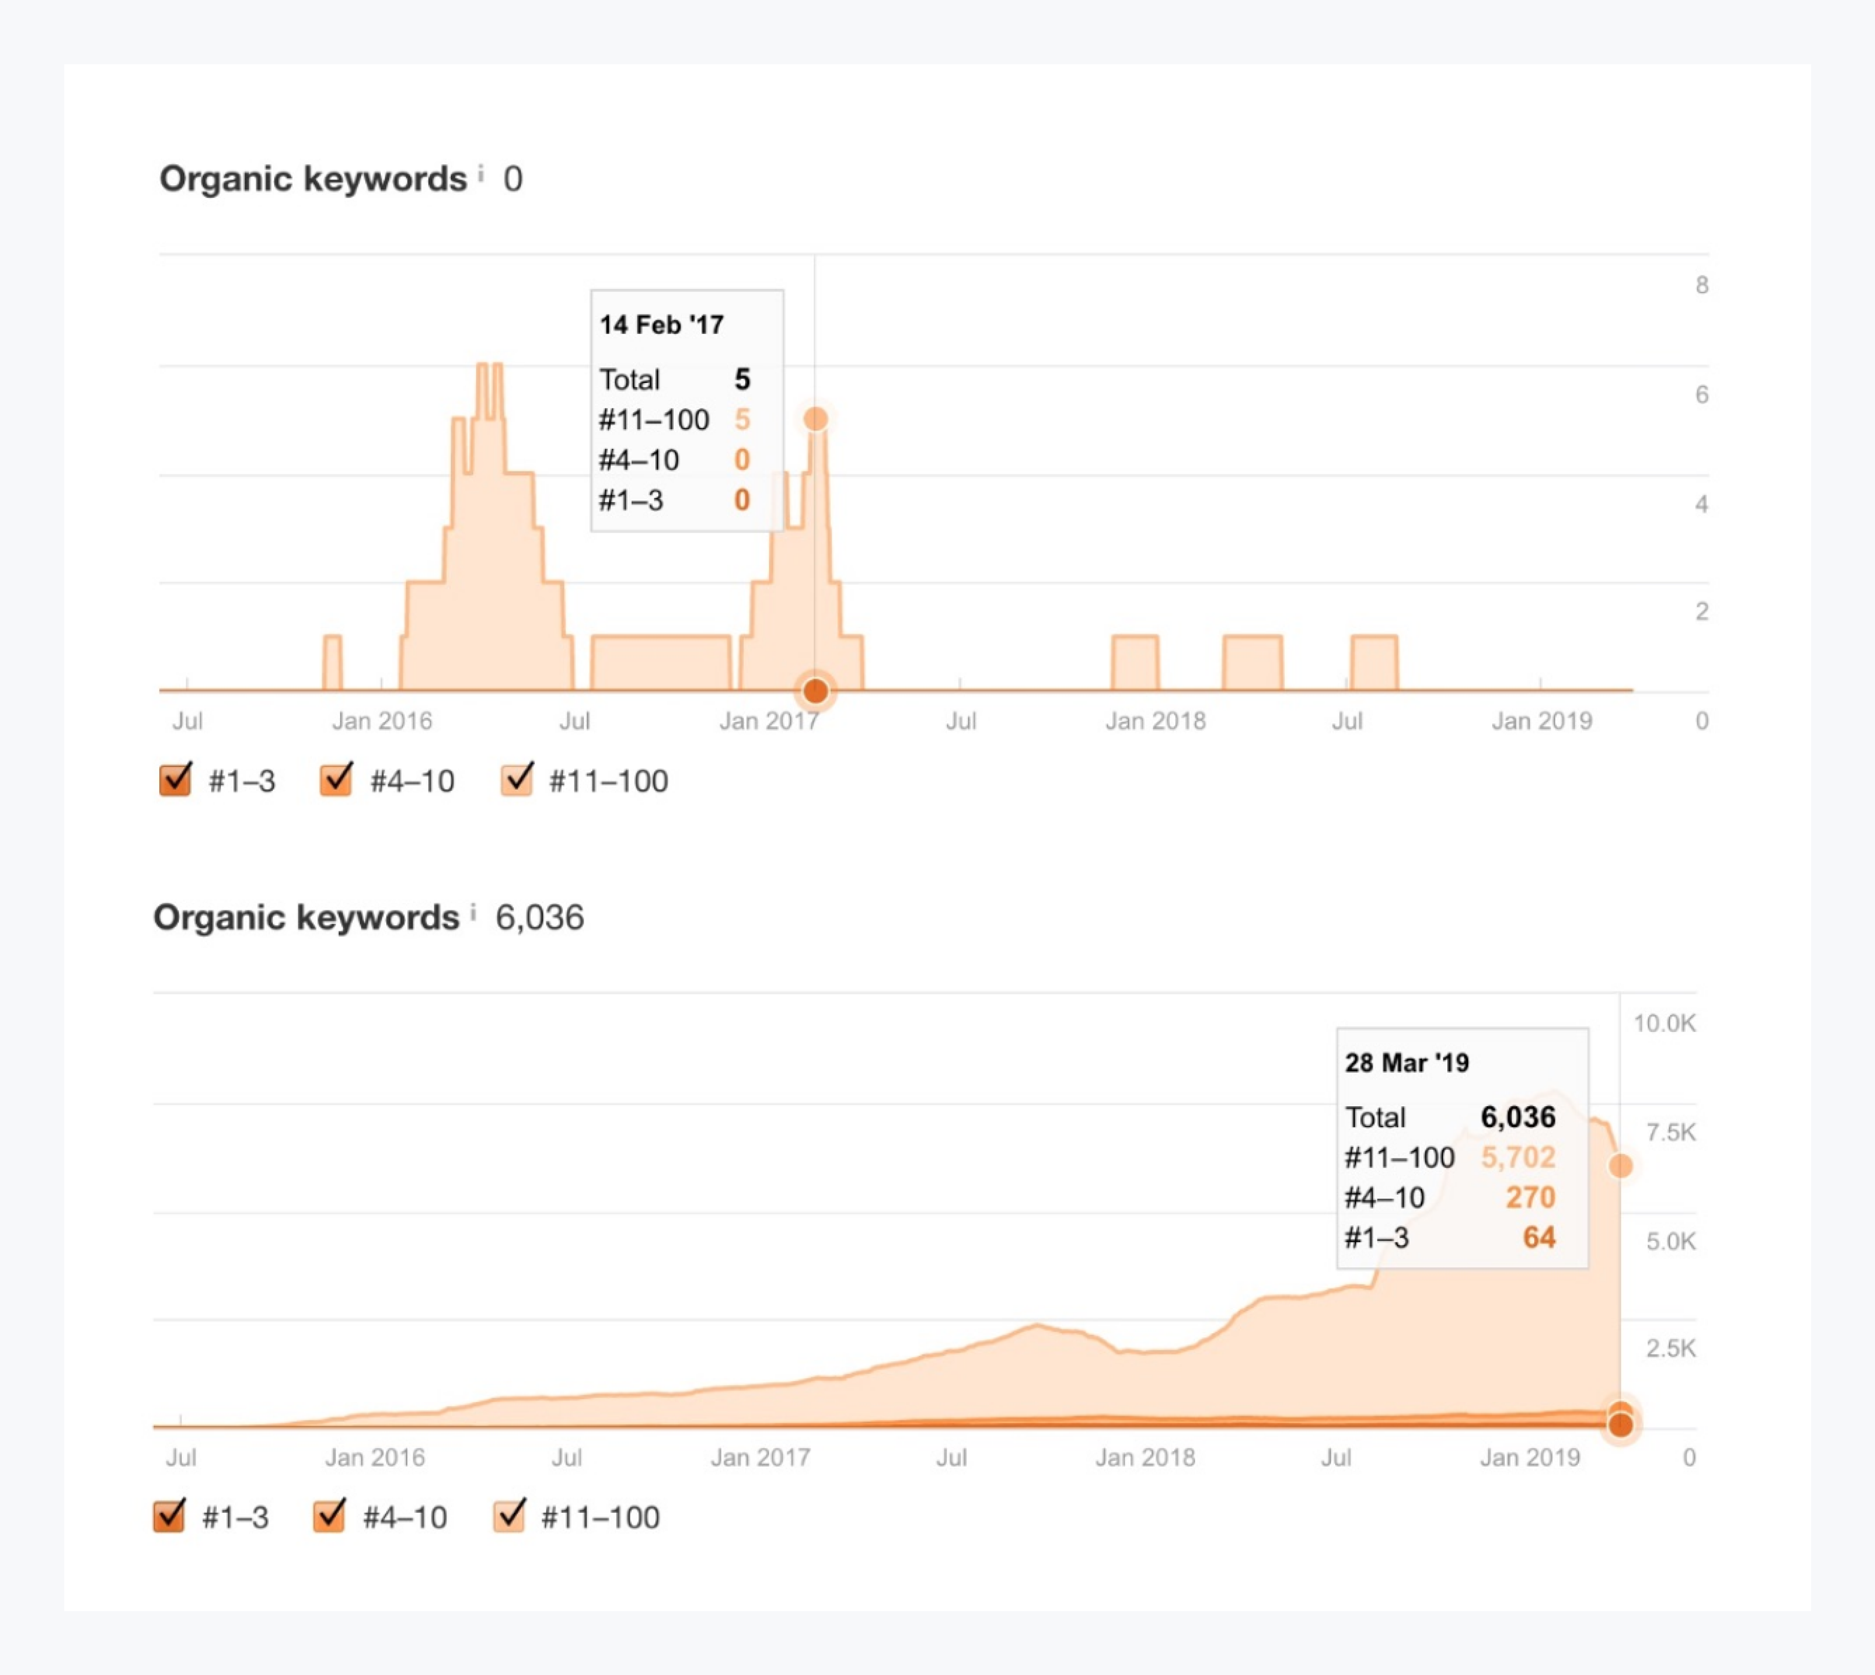The height and width of the screenshot is (1675, 1875).
Task: Click the Jan 2017 axis label on top chart
Action: (x=767, y=720)
